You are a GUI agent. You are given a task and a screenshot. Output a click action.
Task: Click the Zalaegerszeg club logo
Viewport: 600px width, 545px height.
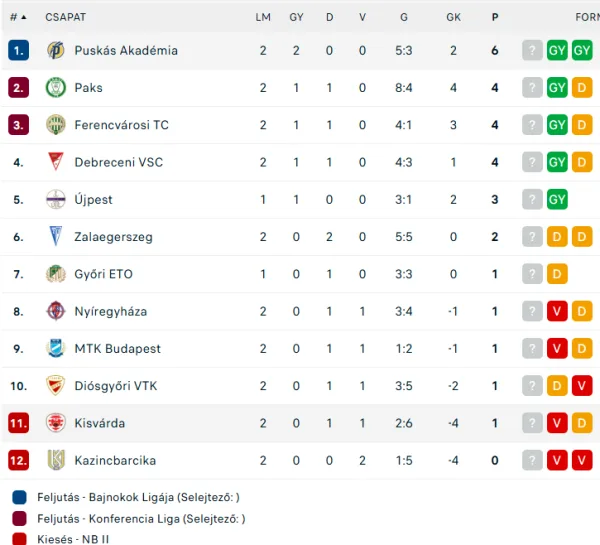tap(55, 237)
